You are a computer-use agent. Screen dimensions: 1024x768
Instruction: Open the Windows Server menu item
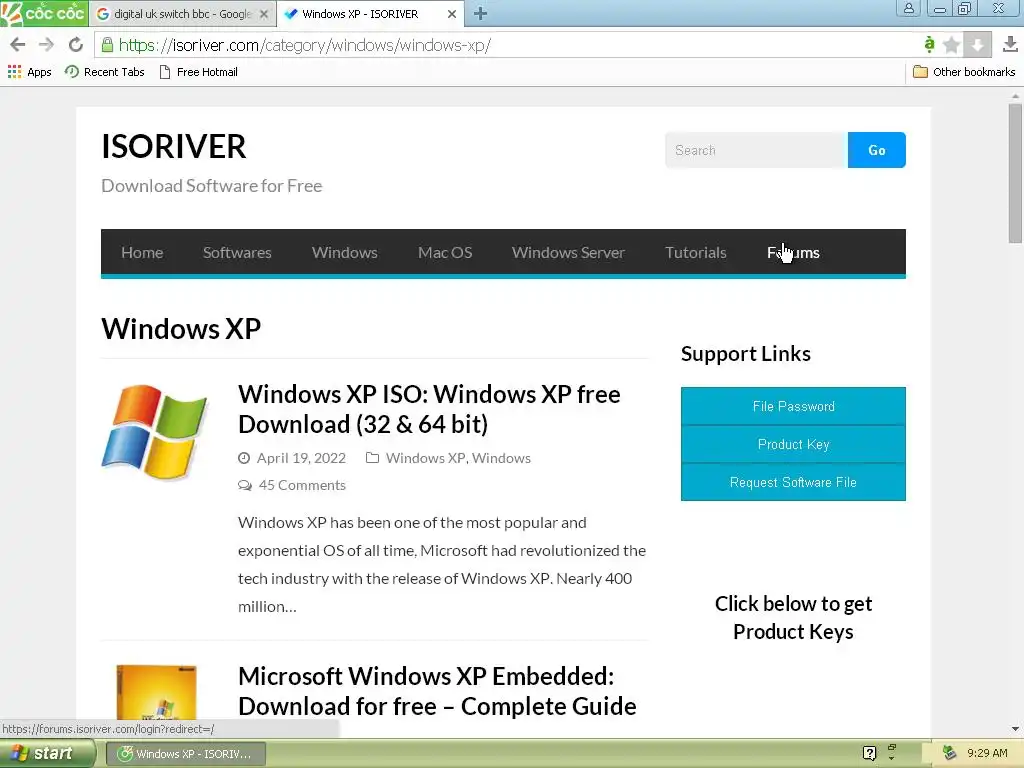pos(568,253)
